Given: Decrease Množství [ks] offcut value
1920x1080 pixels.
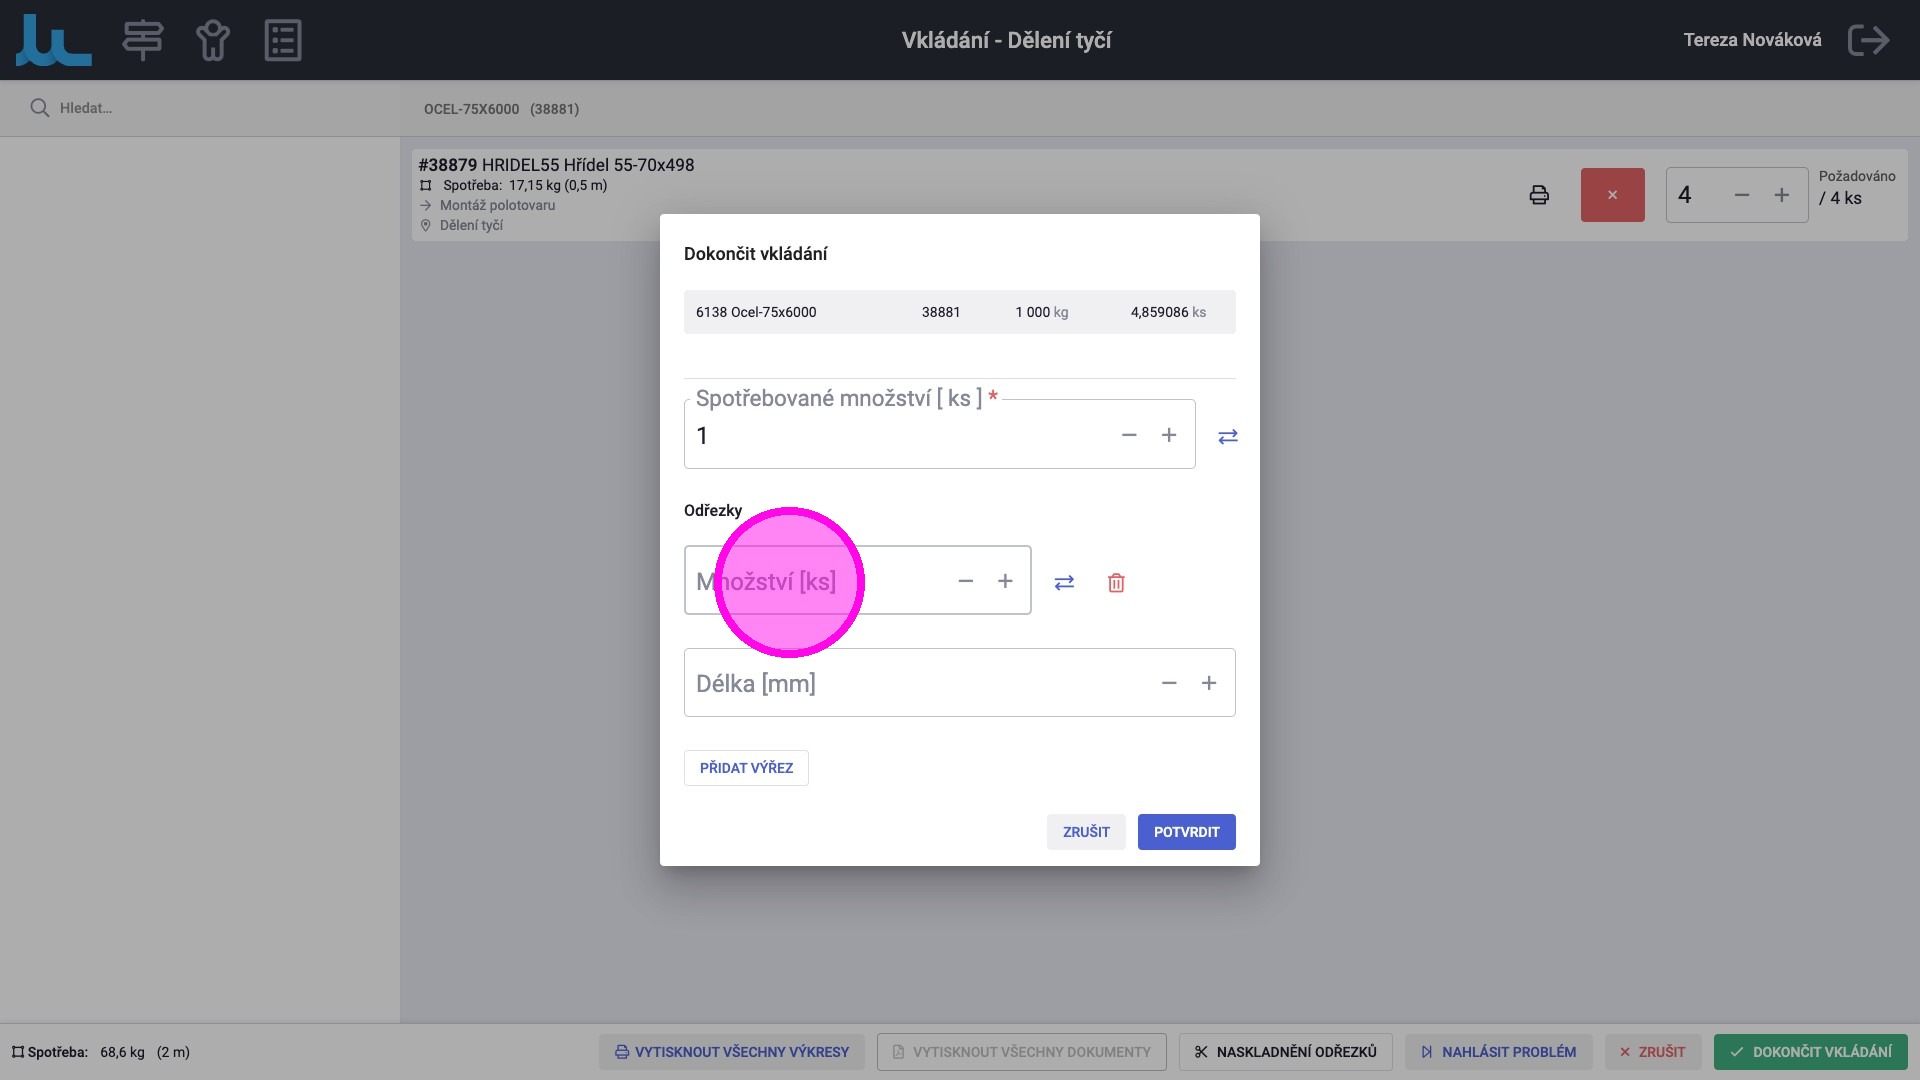Looking at the screenshot, I should pos(965,581).
